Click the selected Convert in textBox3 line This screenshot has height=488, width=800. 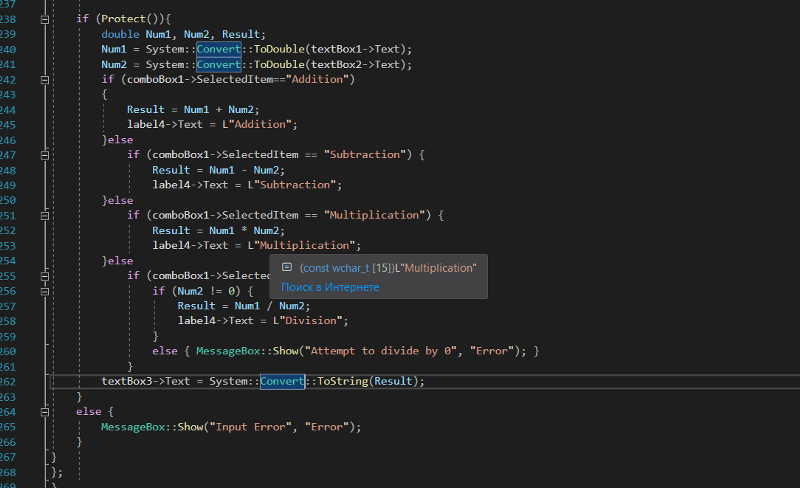pyautogui.click(x=282, y=381)
